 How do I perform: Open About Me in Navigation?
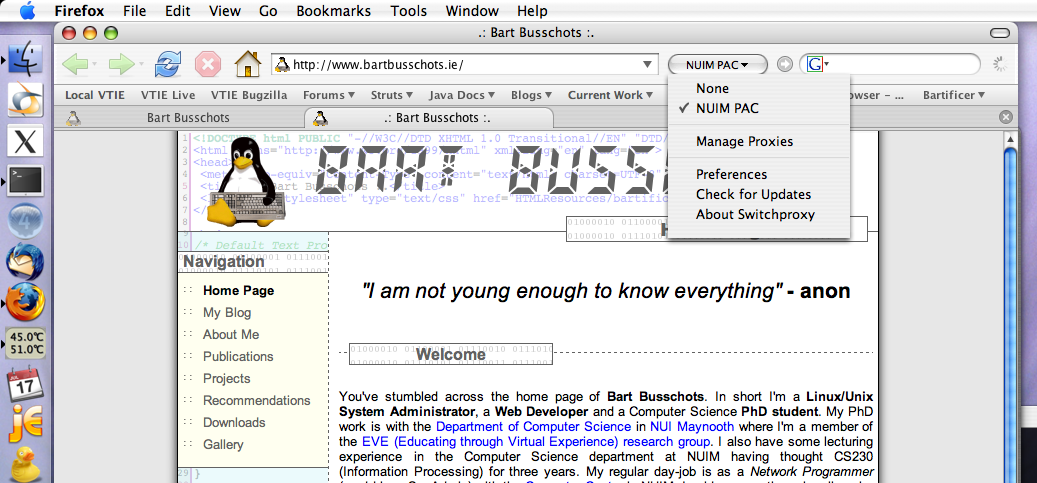coord(231,335)
